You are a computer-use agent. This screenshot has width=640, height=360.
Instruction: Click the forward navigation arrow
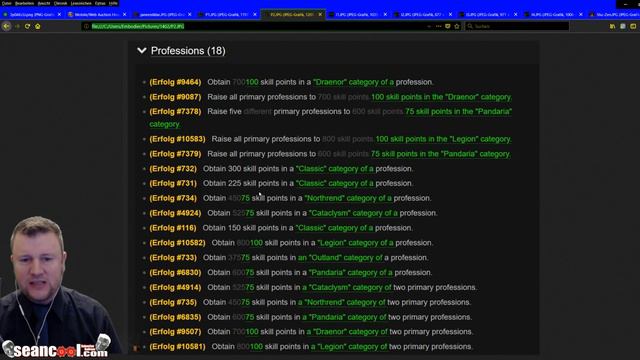pos(18,26)
